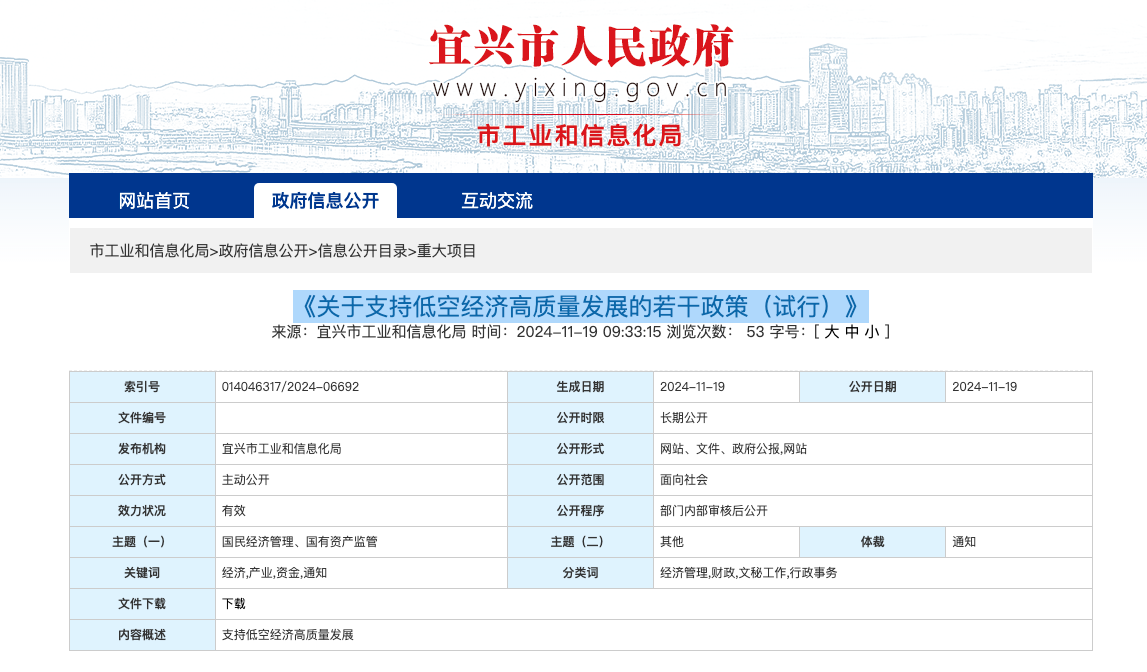The height and width of the screenshot is (672, 1147).
Task: Click the www.yixing.gov.cn address in the header
Action: tap(580, 89)
